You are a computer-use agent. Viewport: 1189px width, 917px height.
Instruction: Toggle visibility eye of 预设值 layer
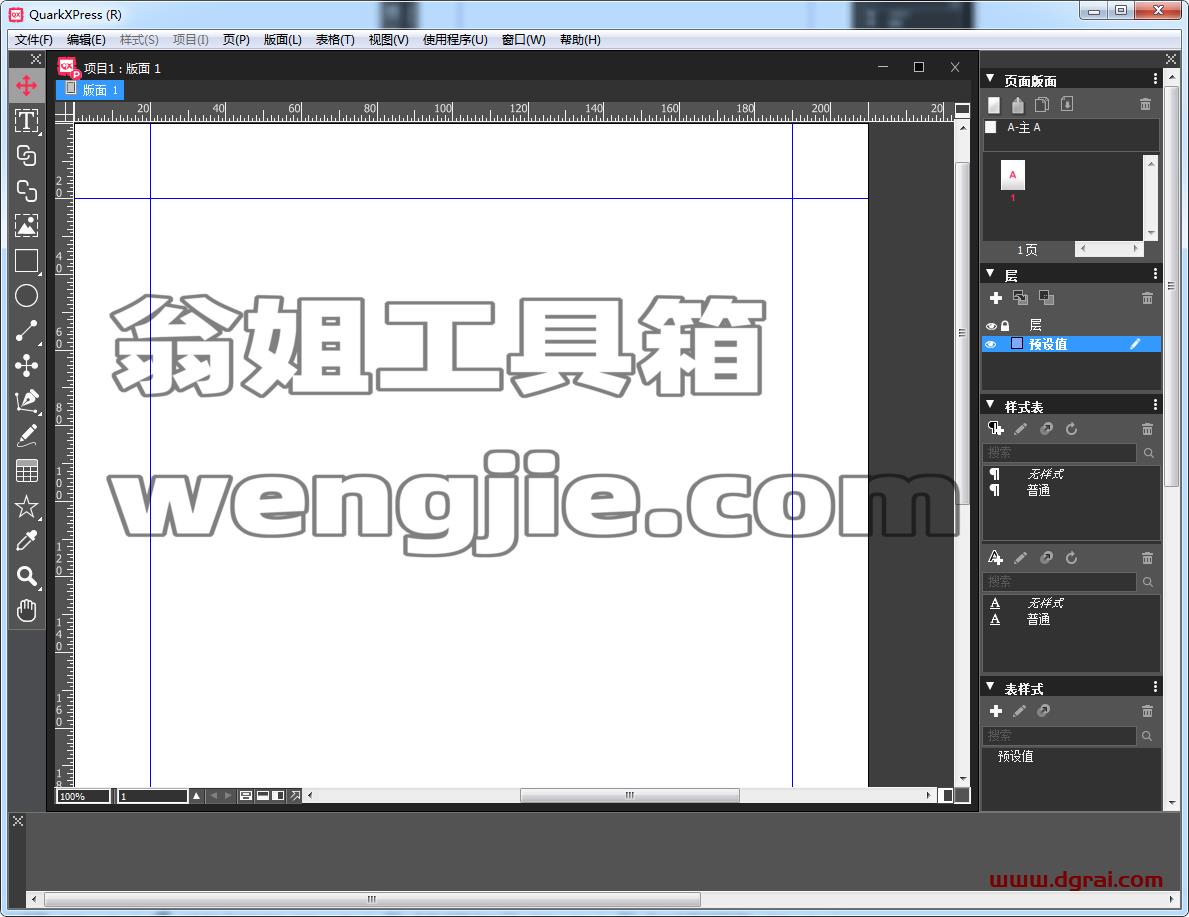coord(991,344)
